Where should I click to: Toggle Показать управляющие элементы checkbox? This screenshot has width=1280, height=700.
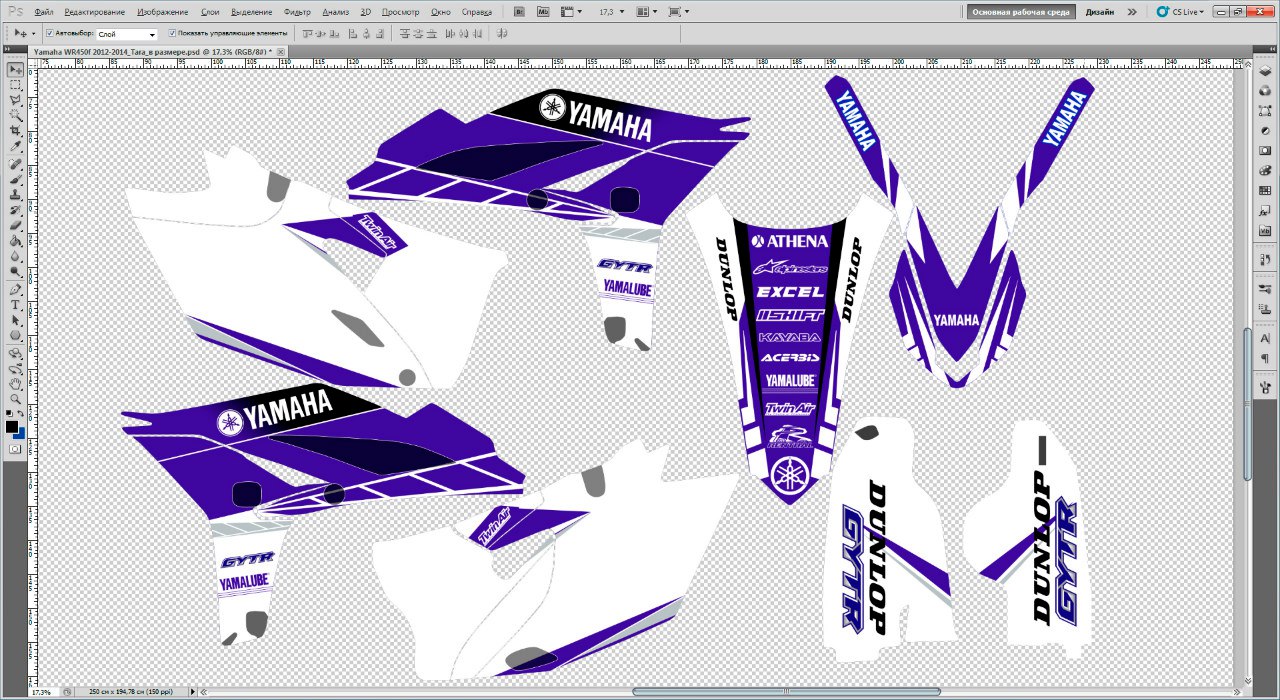coord(172,33)
